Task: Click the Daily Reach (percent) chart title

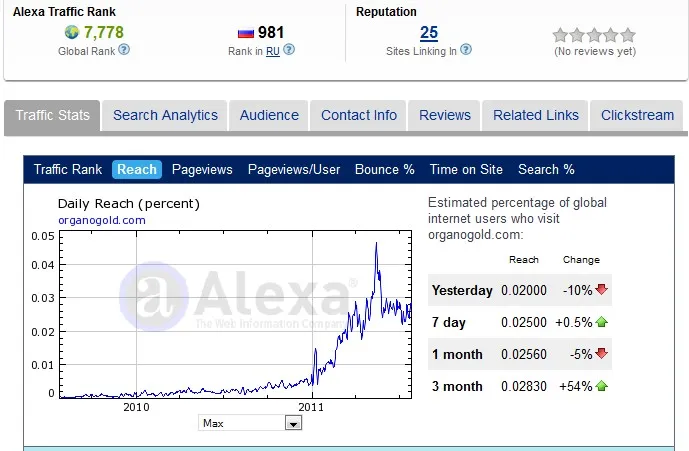Action: [x=129, y=204]
